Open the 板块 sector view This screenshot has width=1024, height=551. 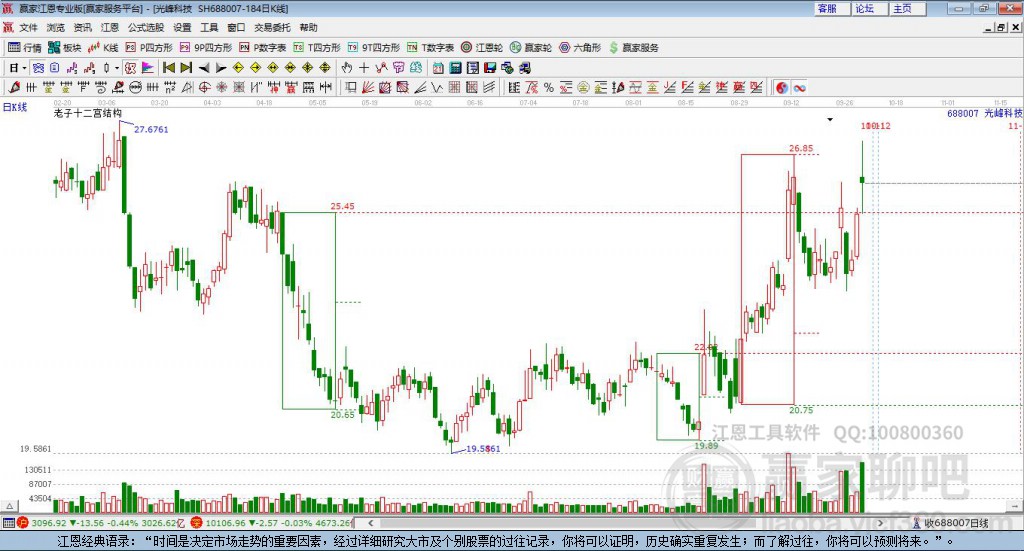pyautogui.click(x=65, y=48)
